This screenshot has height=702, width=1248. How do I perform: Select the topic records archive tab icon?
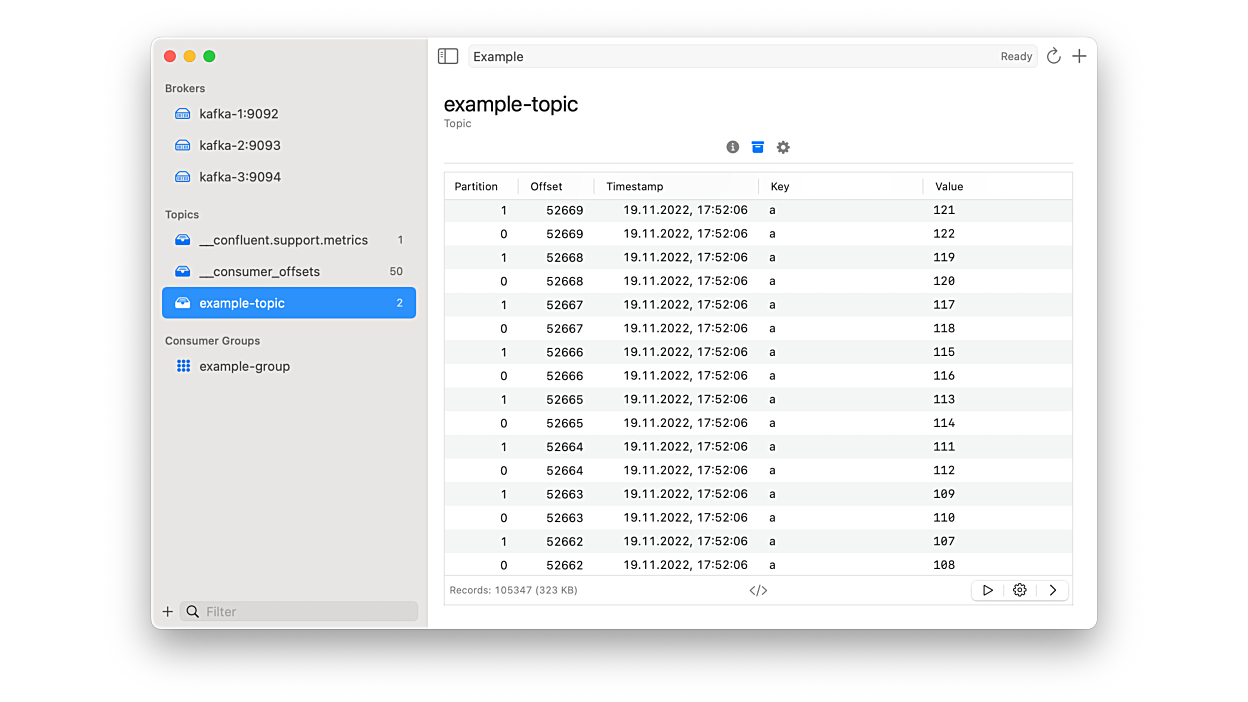point(758,147)
